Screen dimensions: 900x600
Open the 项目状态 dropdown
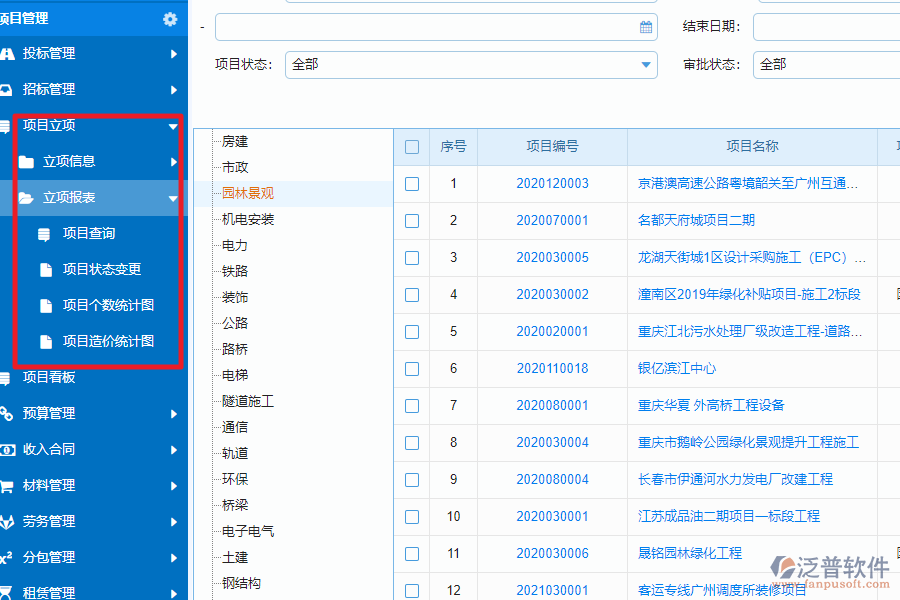coord(647,63)
